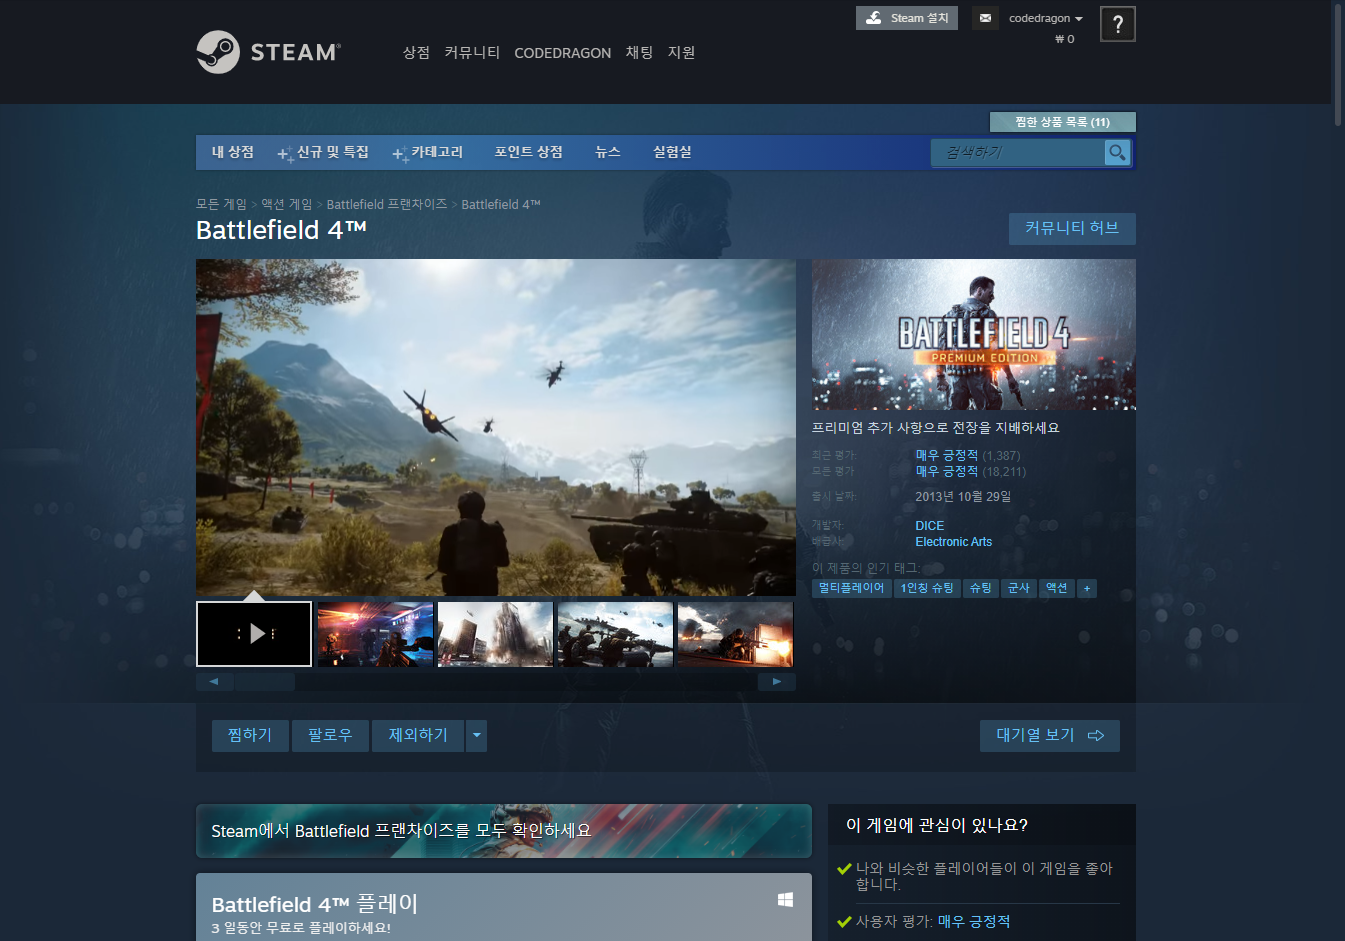Open the 지원 top menu
1345x941 pixels.
[x=681, y=52]
